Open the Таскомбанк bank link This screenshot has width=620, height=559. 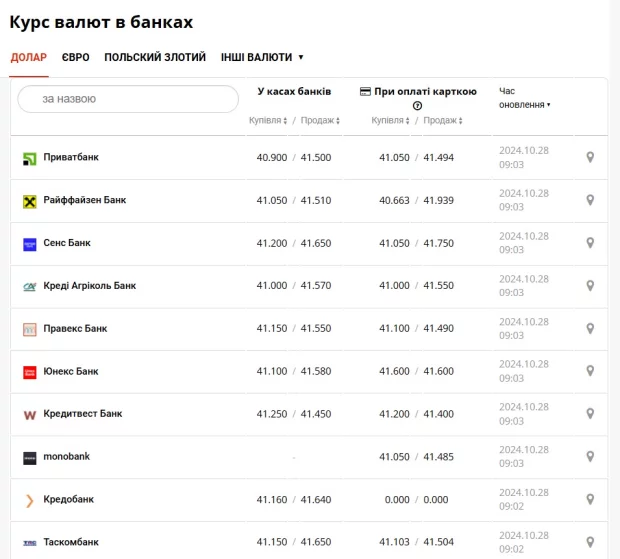(x=71, y=542)
